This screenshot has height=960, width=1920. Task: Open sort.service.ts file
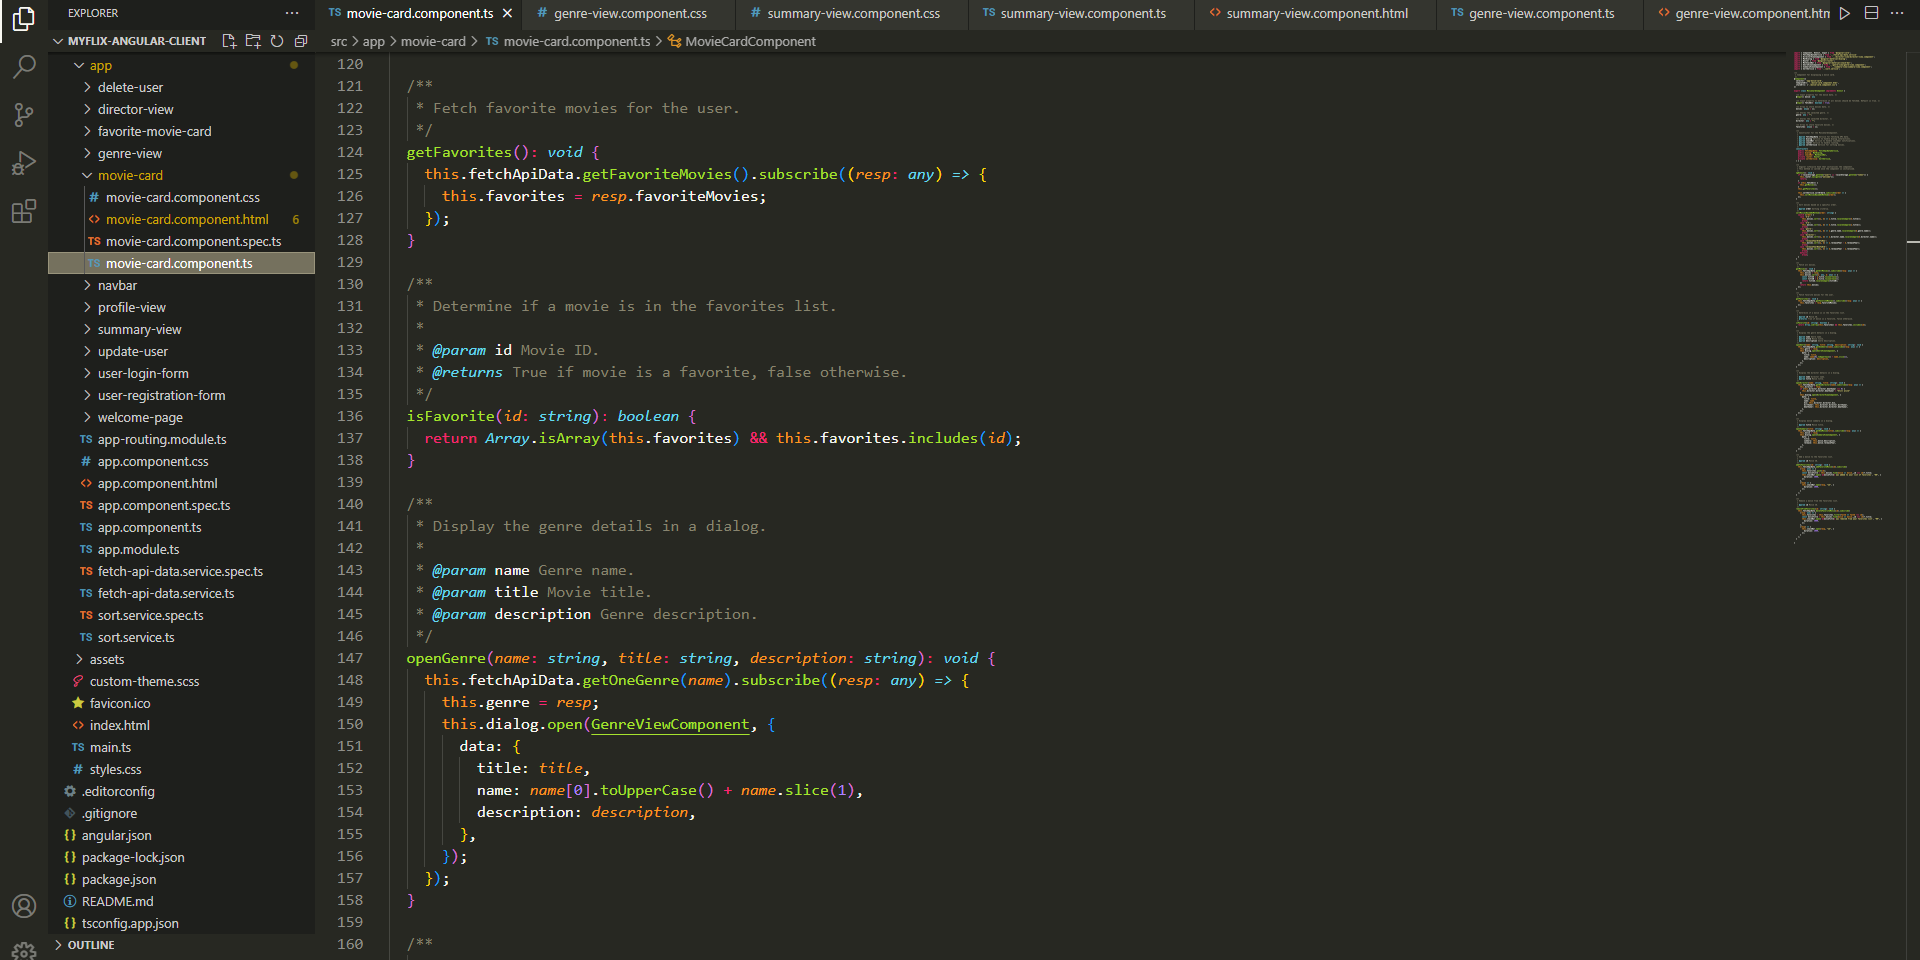click(x=181, y=637)
